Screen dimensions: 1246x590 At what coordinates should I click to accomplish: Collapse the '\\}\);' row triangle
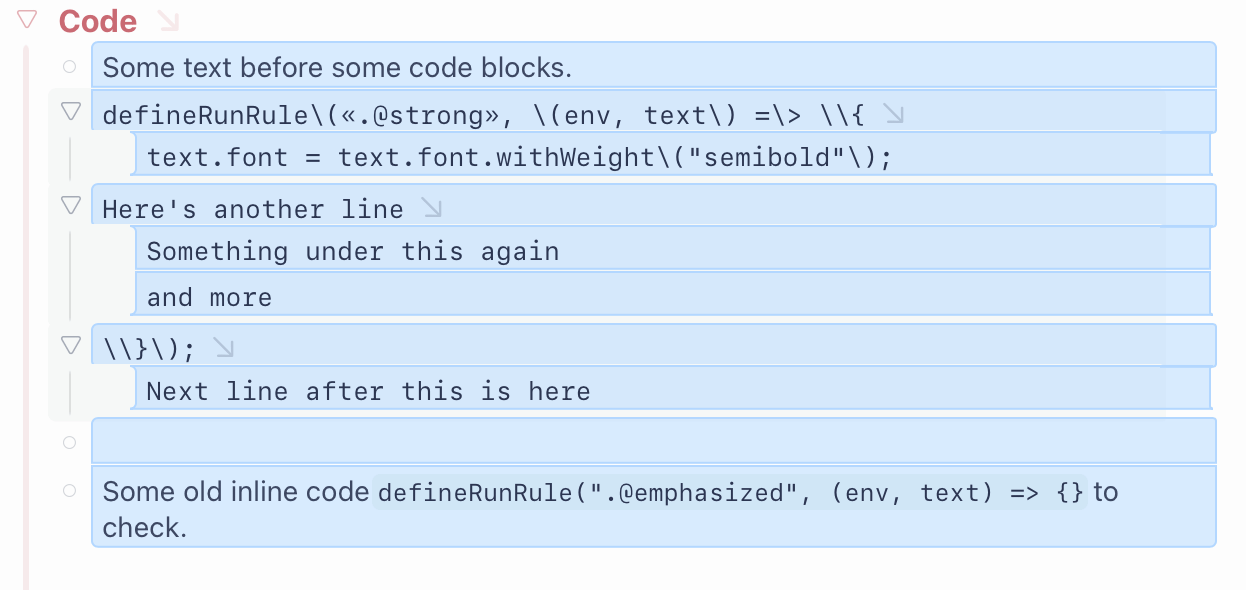tap(70, 345)
